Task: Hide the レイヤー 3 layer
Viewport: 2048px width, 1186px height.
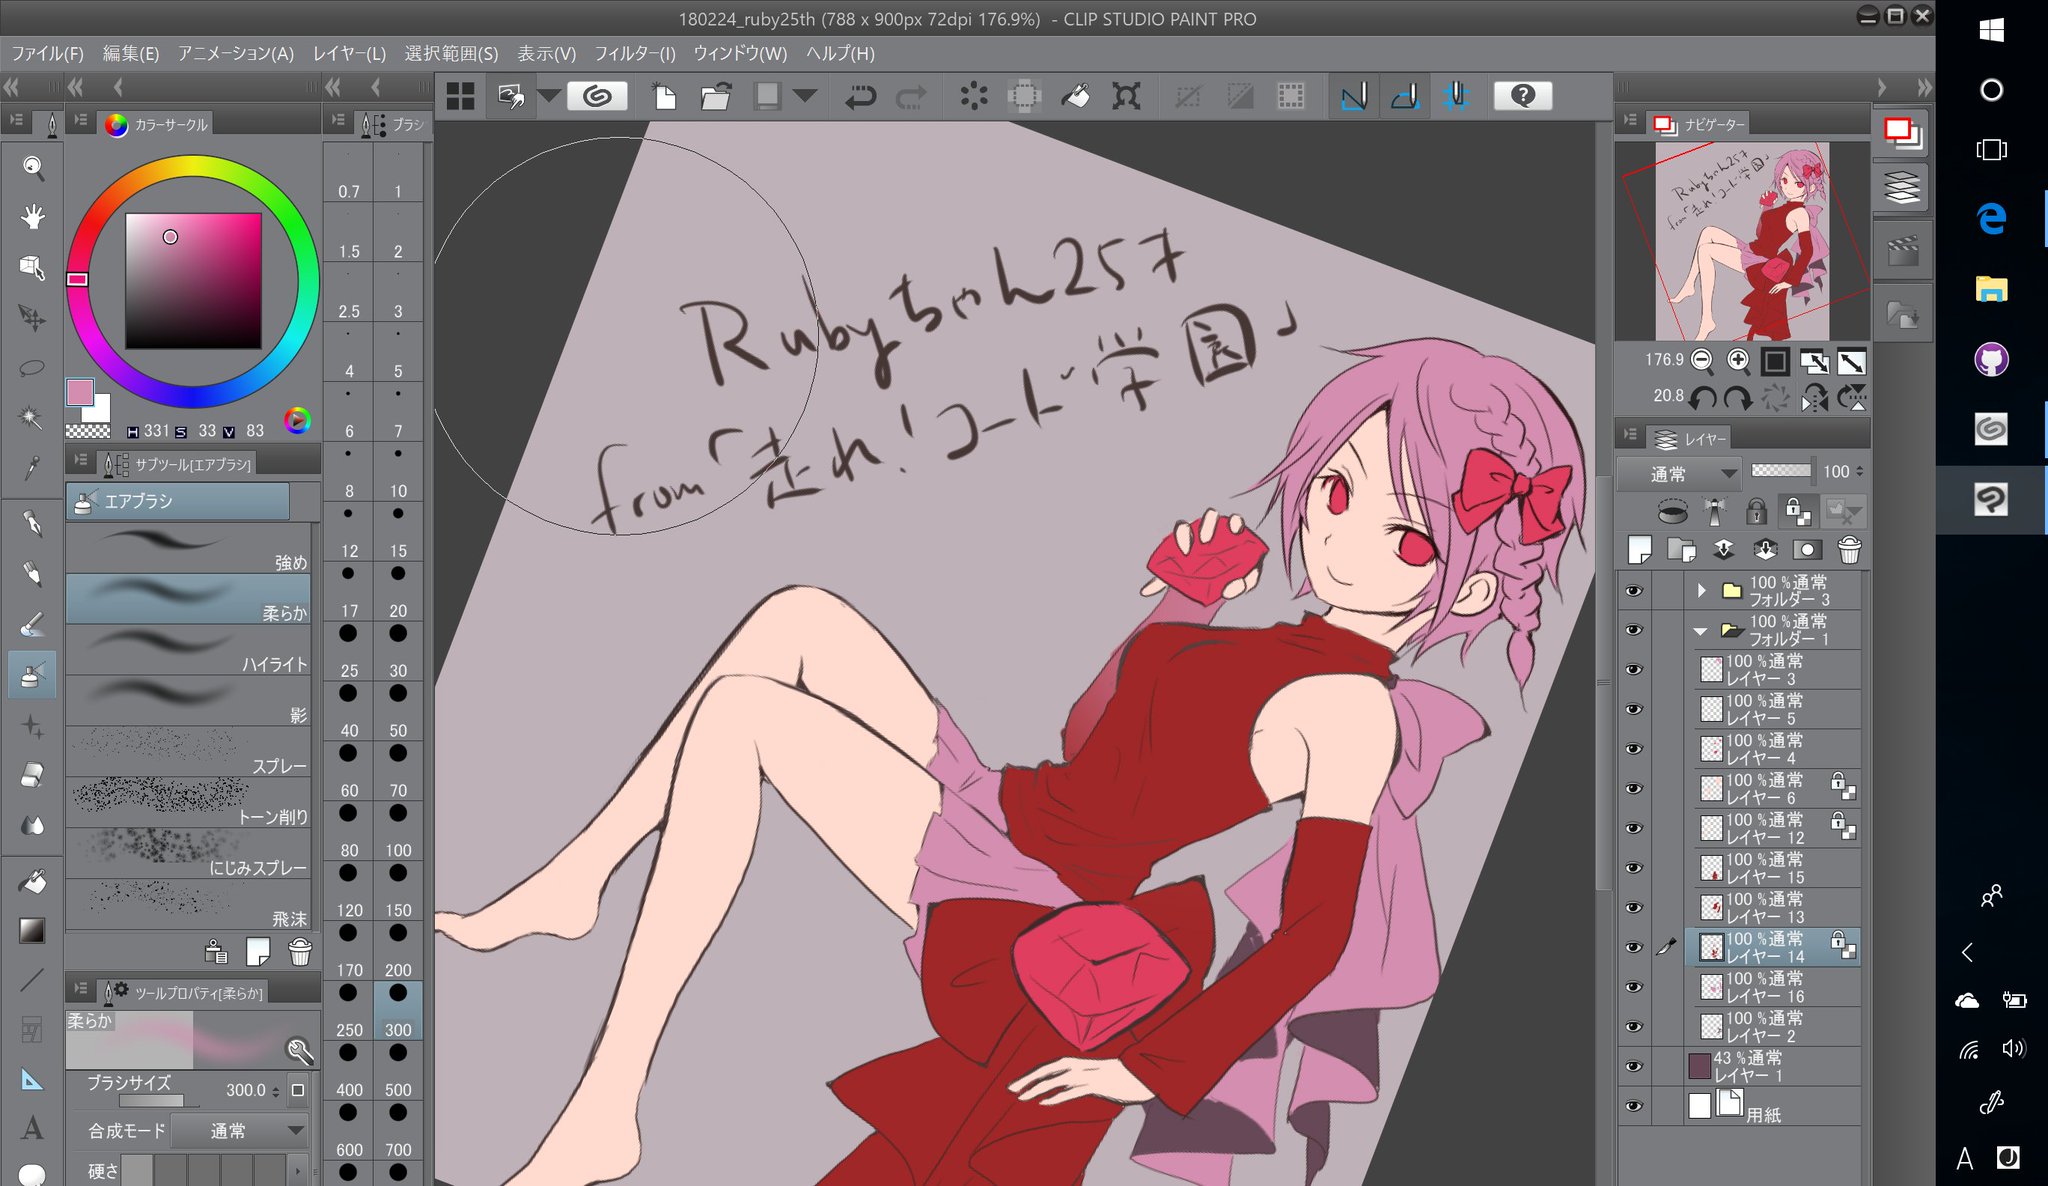Action: coord(1633,668)
